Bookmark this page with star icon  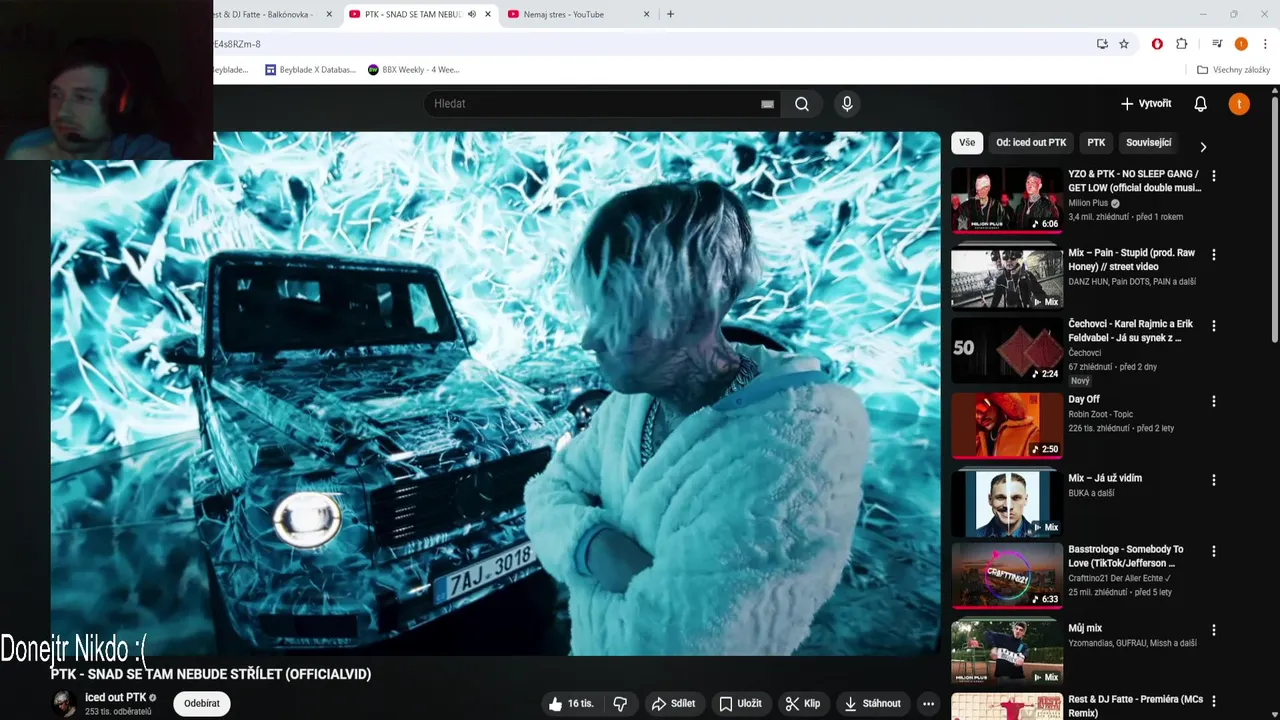(1124, 44)
